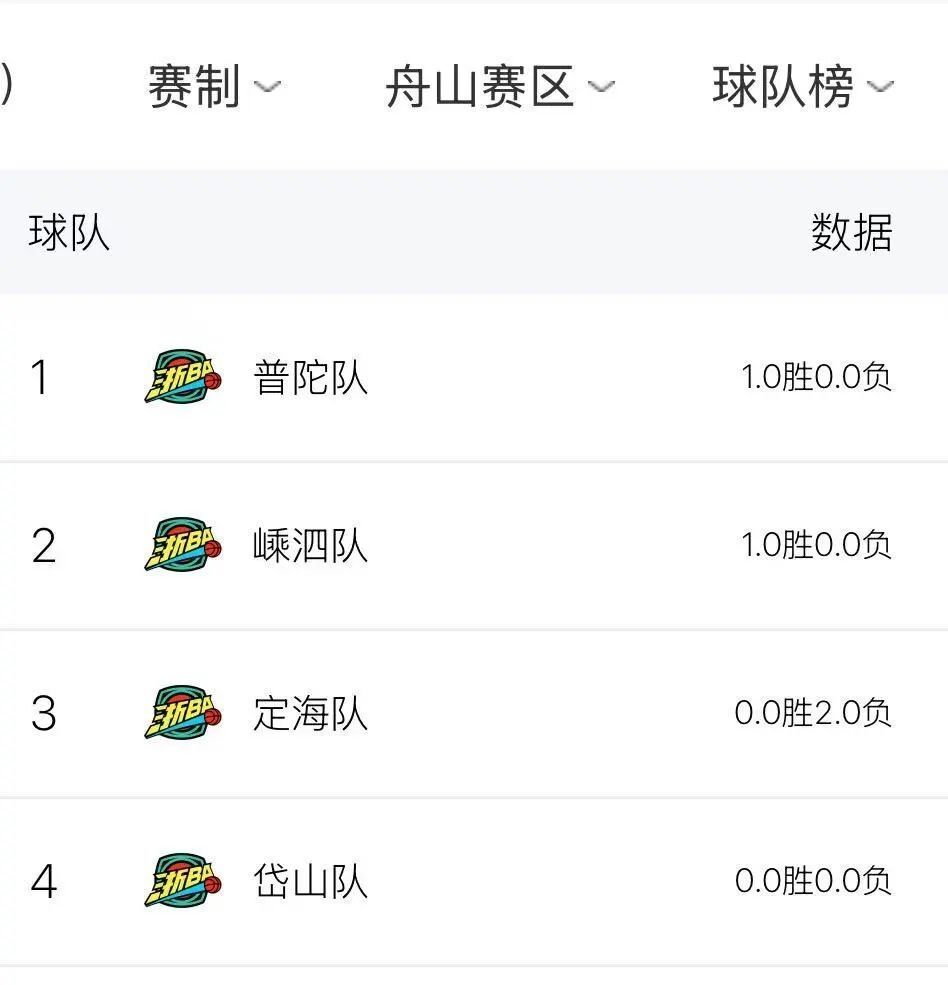
Task: Expand the 球队榜 dropdown chevron
Action: point(880,87)
